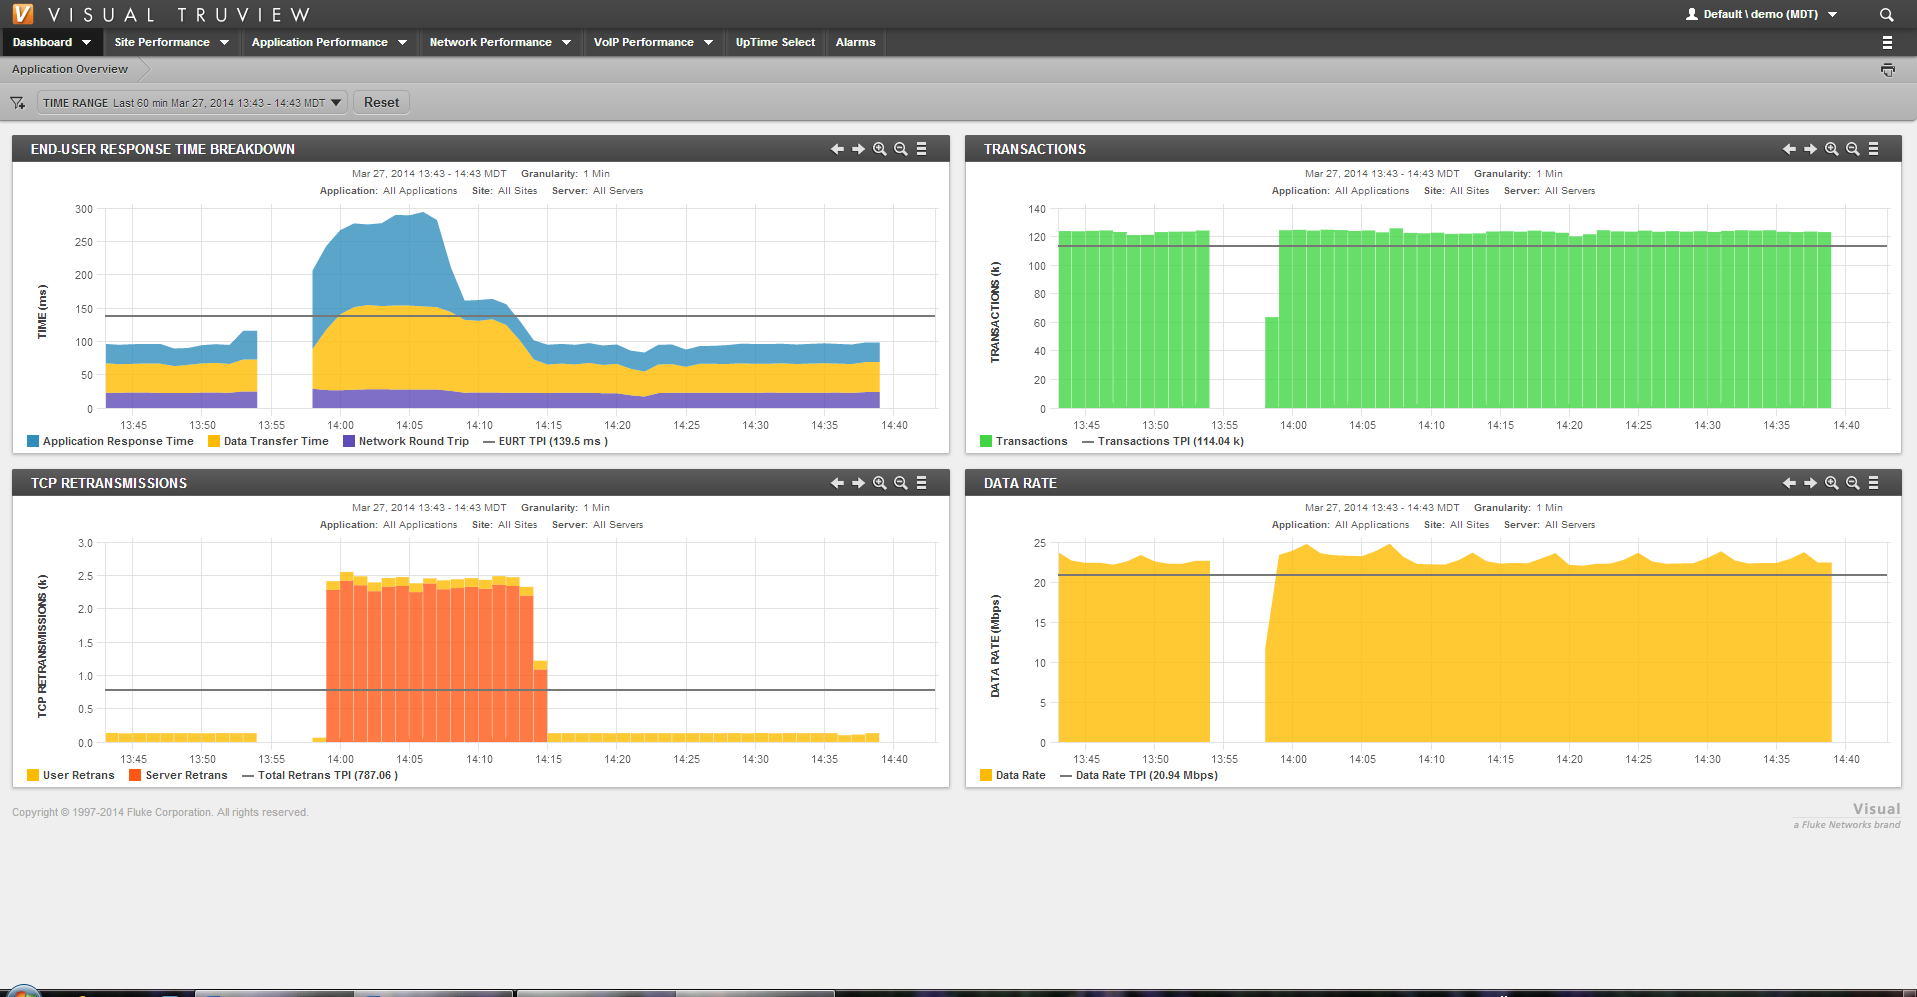Open Transactions panel menu

(x=1874, y=149)
